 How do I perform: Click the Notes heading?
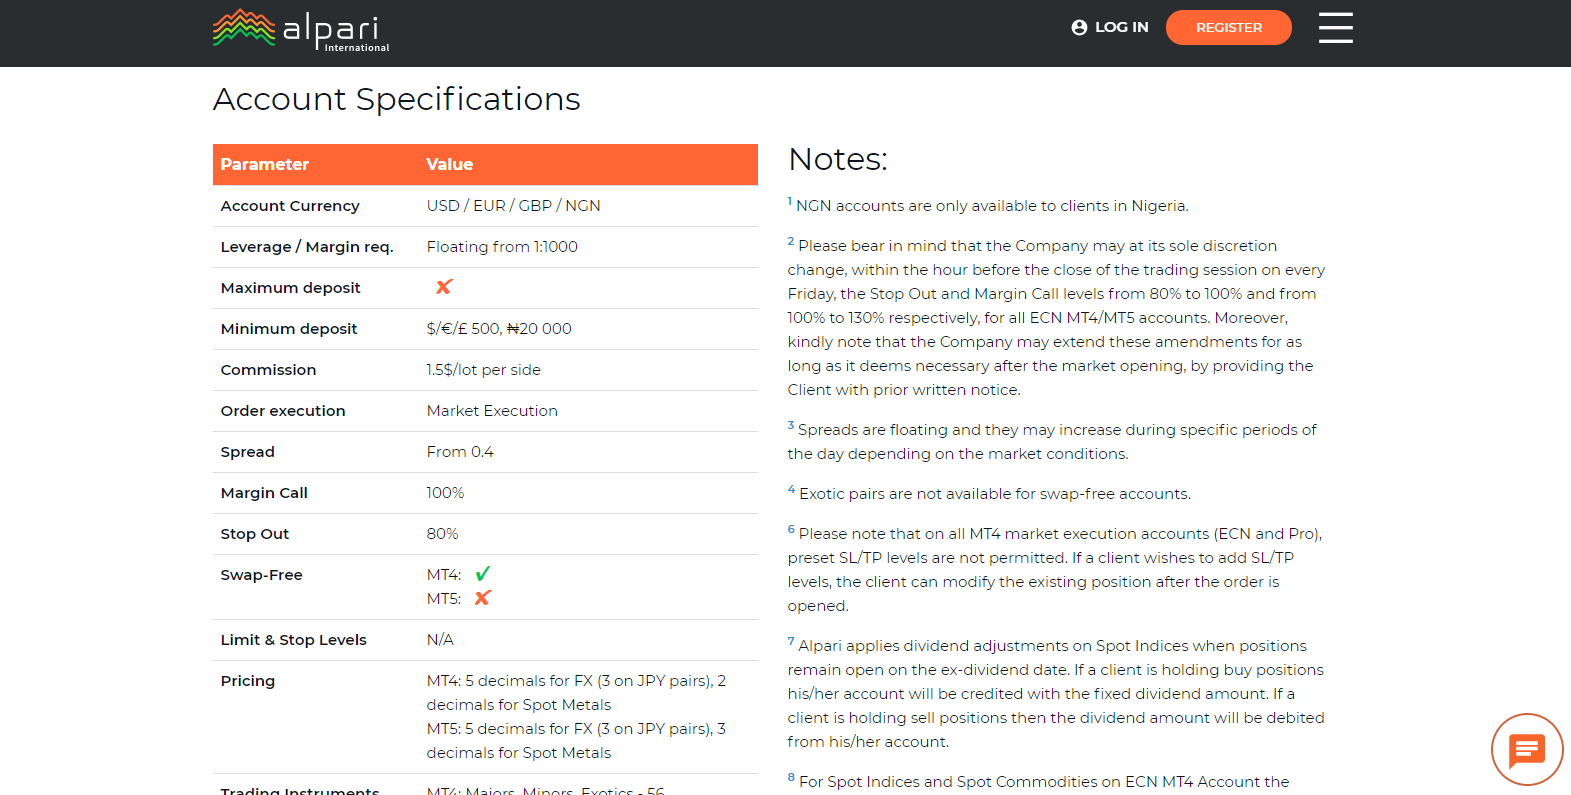pyautogui.click(x=837, y=159)
